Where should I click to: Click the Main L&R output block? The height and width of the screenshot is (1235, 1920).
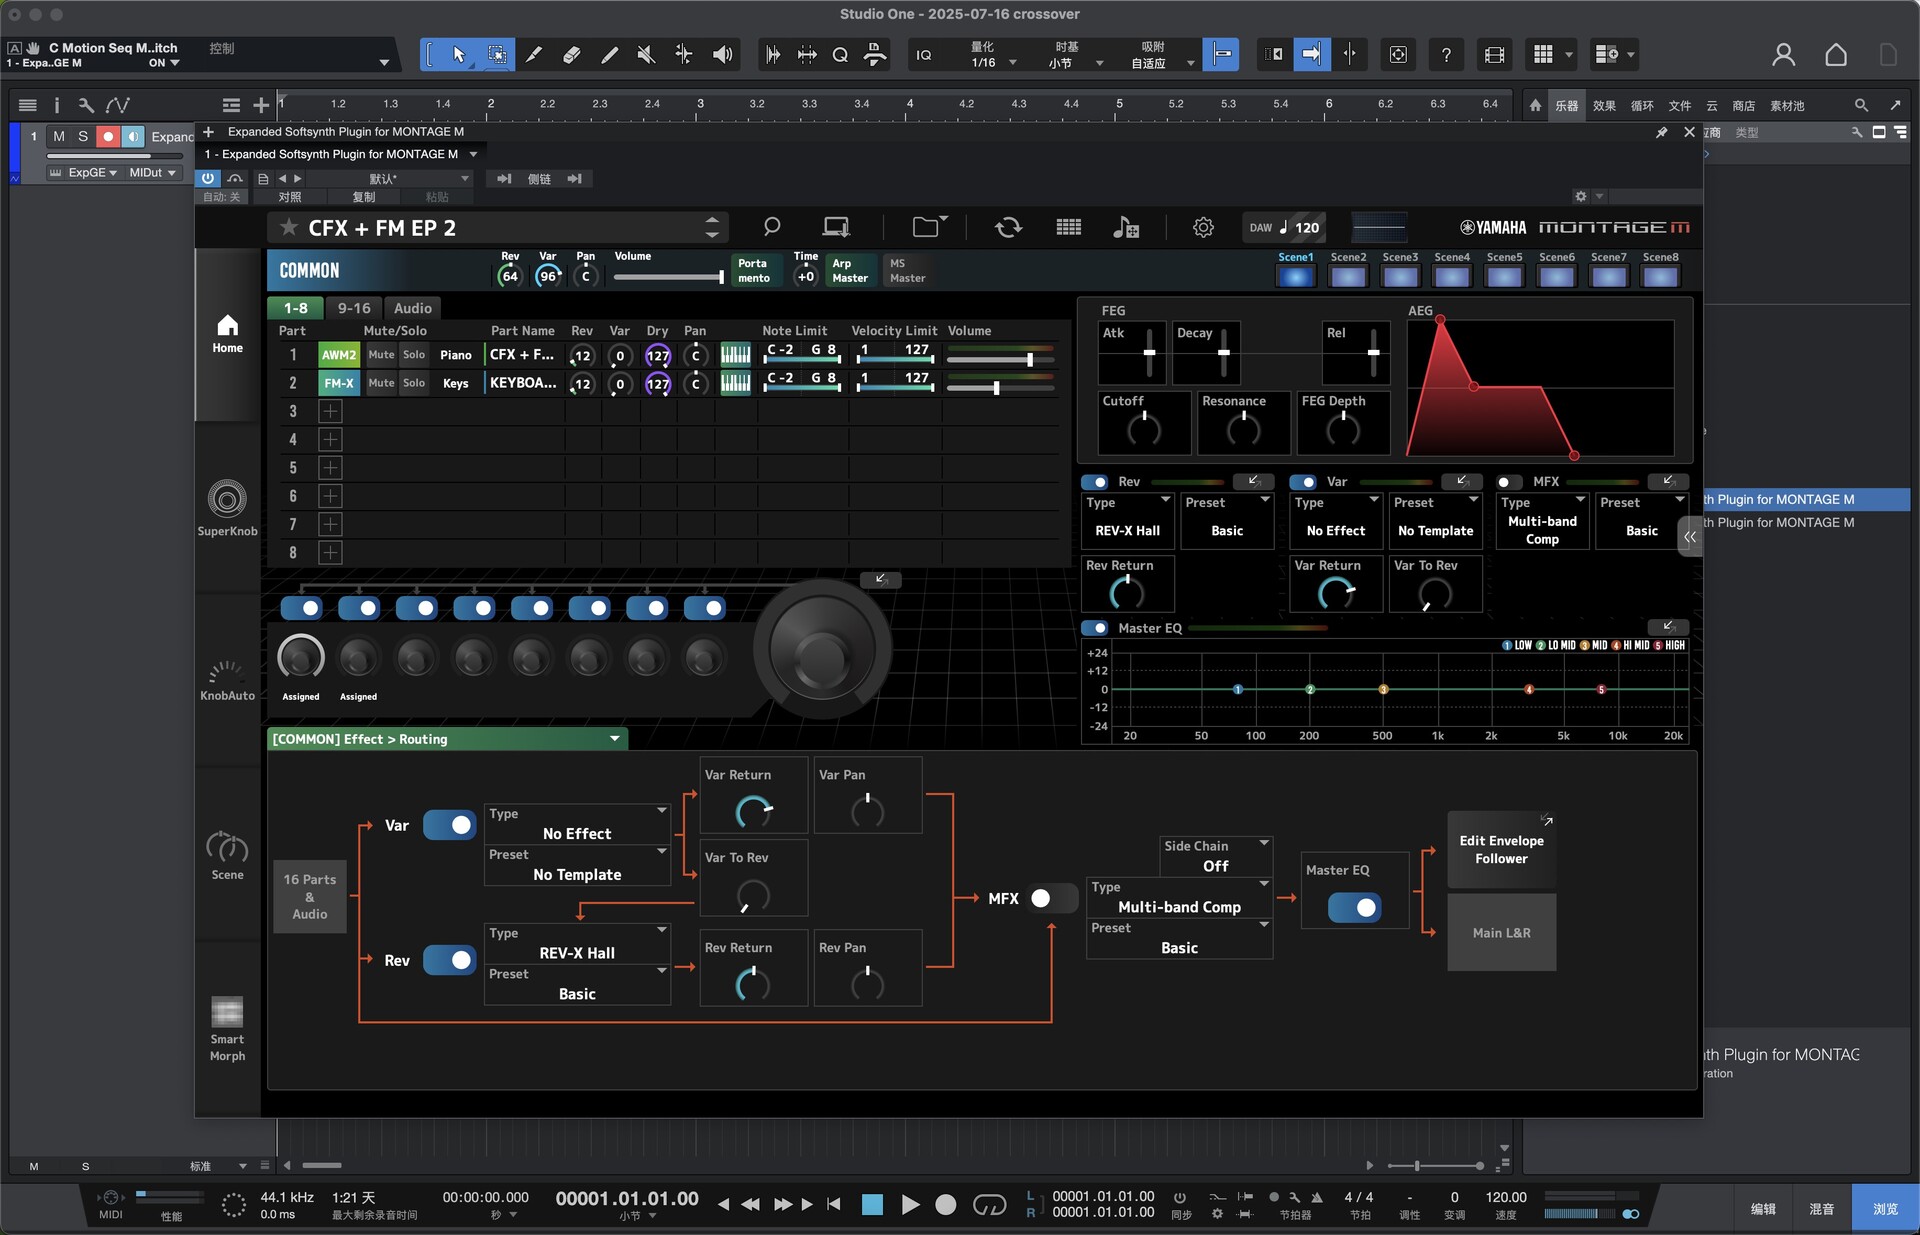click(1501, 932)
